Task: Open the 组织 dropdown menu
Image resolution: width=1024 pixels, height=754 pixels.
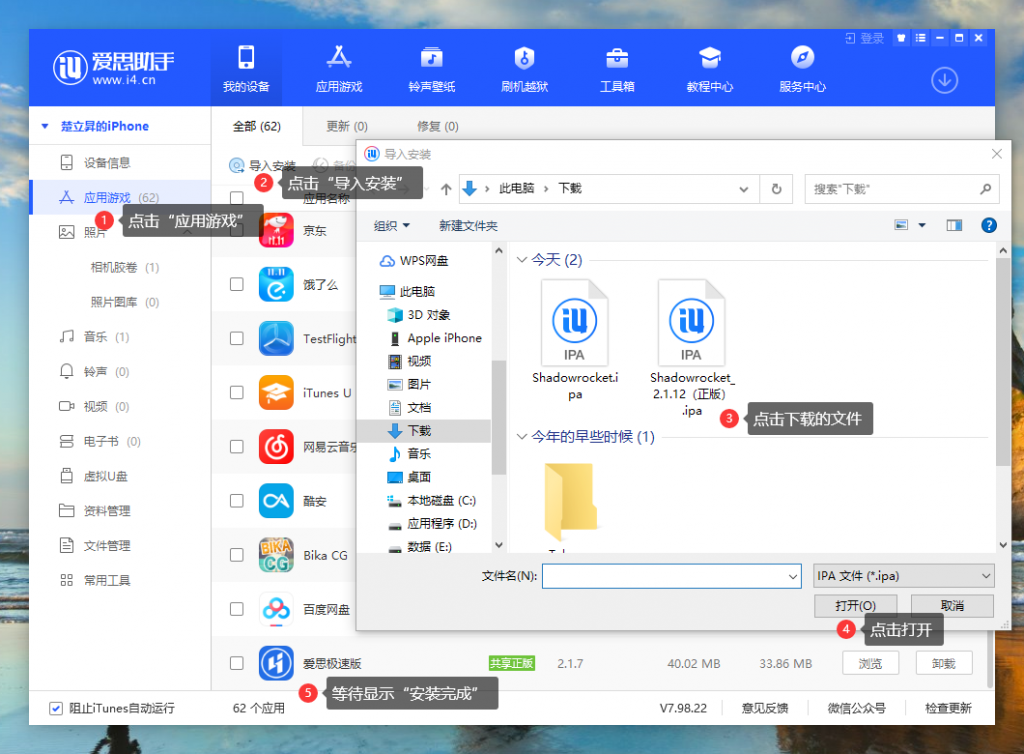Action: pos(392,225)
